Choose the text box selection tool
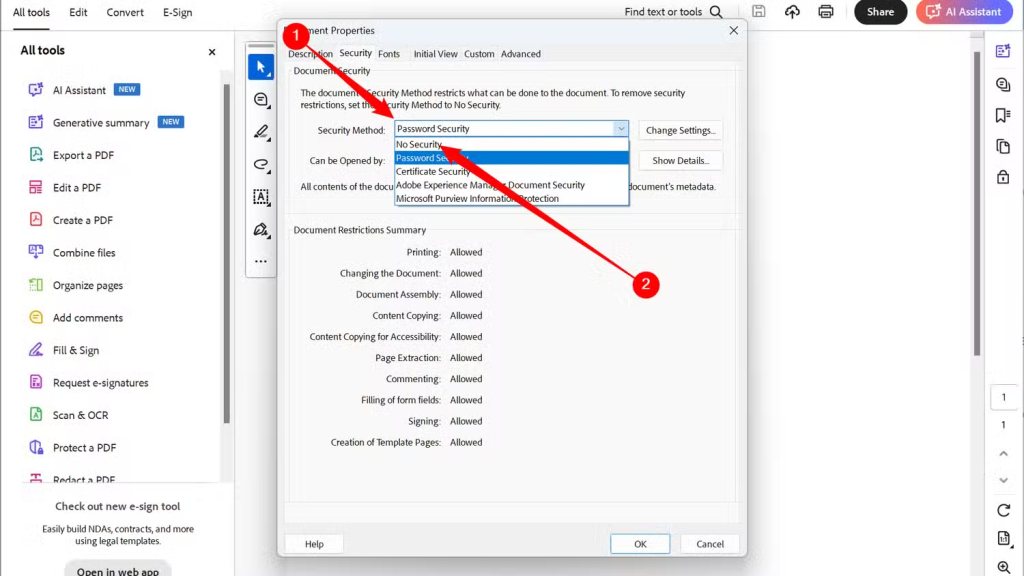 click(x=261, y=197)
